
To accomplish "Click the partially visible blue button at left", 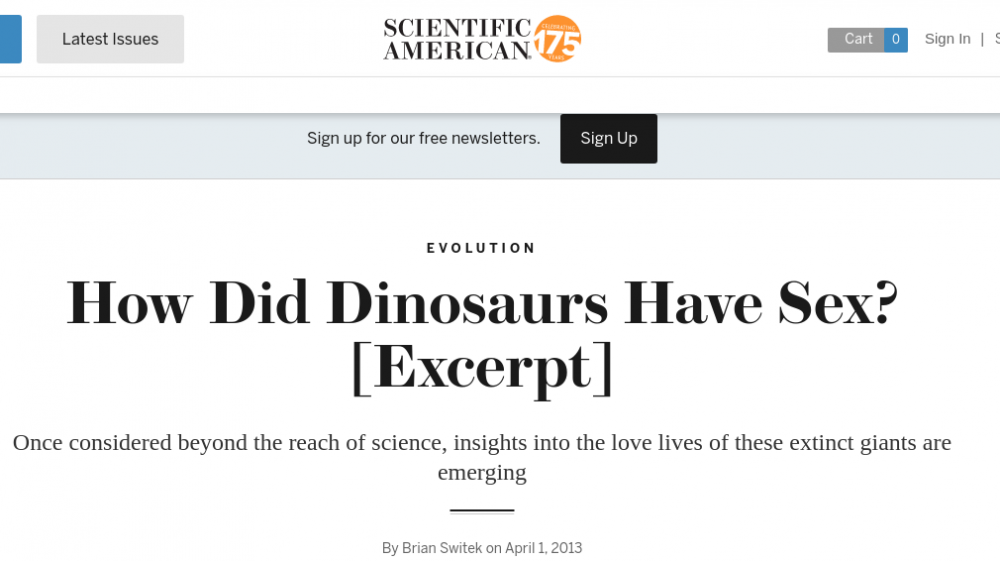I will pyautogui.click(x=10, y=39).
